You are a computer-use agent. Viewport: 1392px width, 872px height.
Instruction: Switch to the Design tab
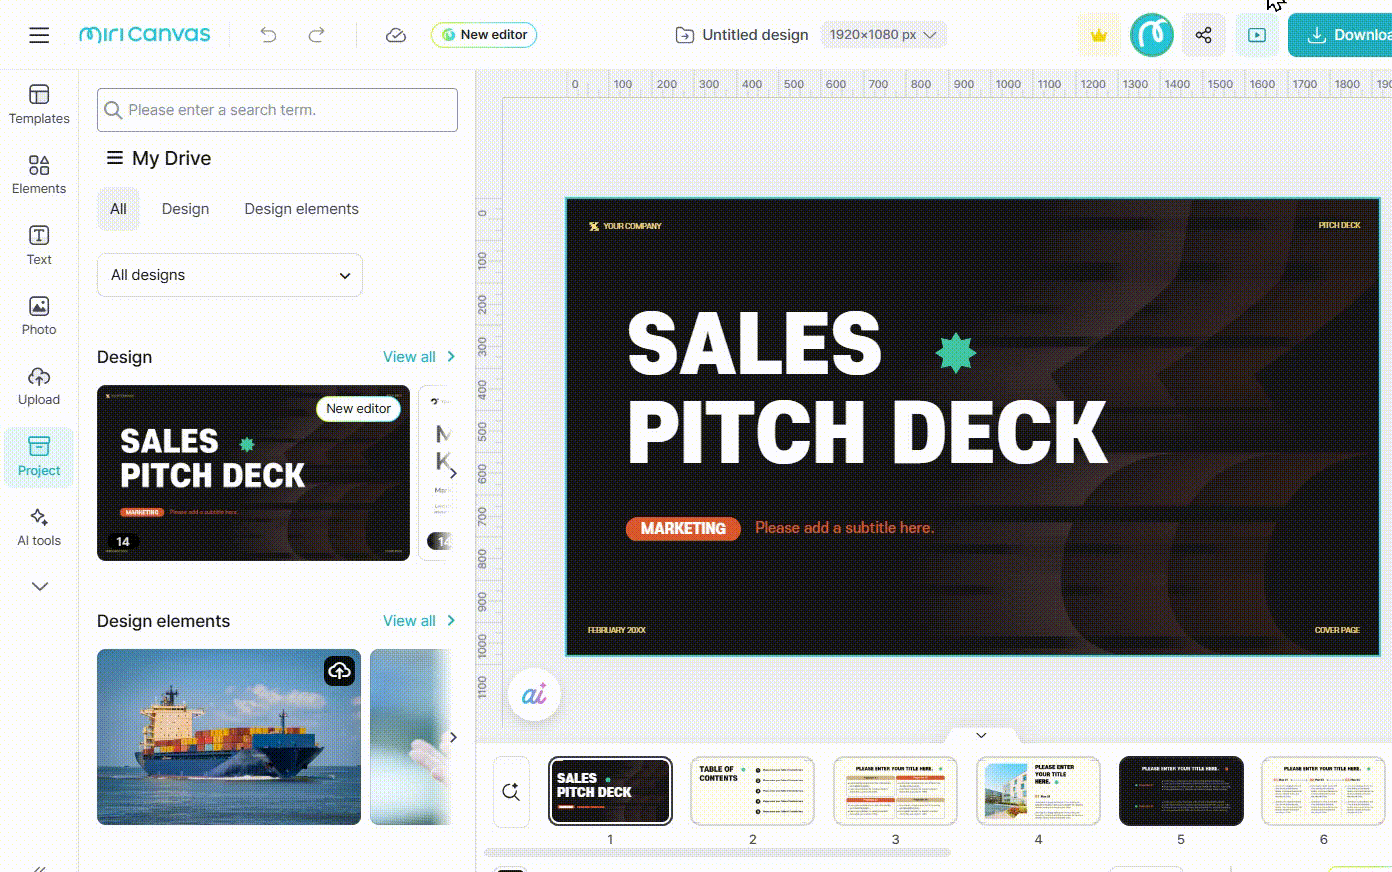coord(185,209)
